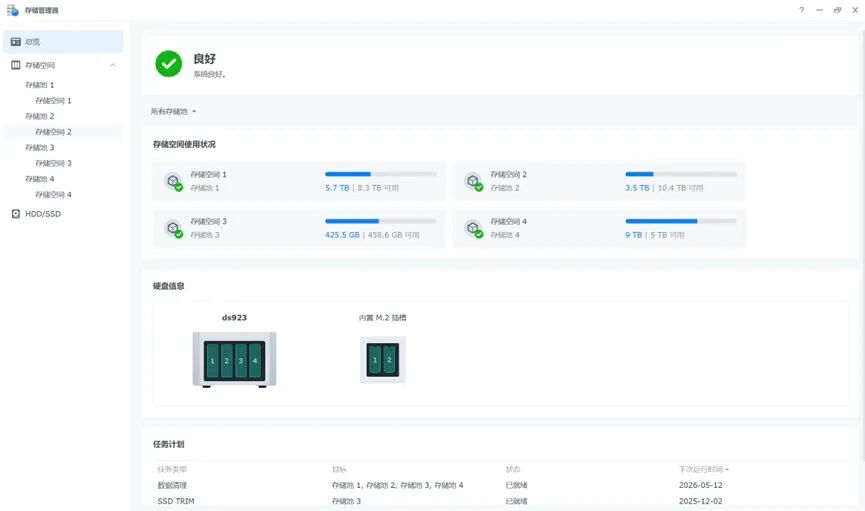
Task: Click 存储空间 2 usage bar
Action: coord(681,174)
